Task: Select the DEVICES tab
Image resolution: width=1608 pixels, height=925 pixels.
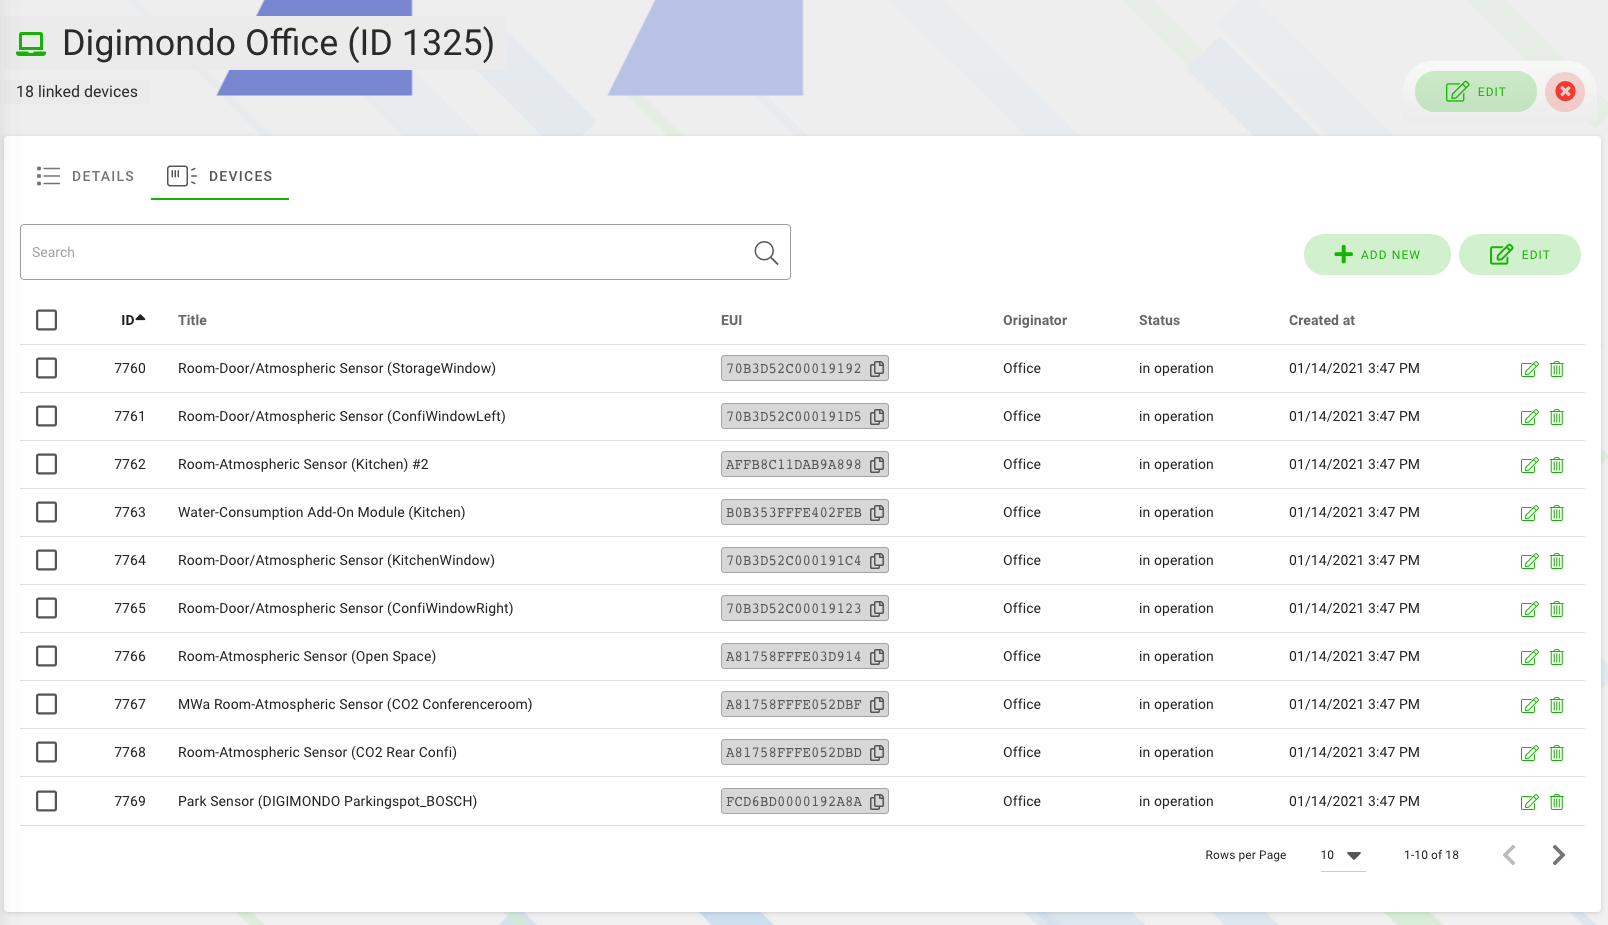Action: coord(239,176)
